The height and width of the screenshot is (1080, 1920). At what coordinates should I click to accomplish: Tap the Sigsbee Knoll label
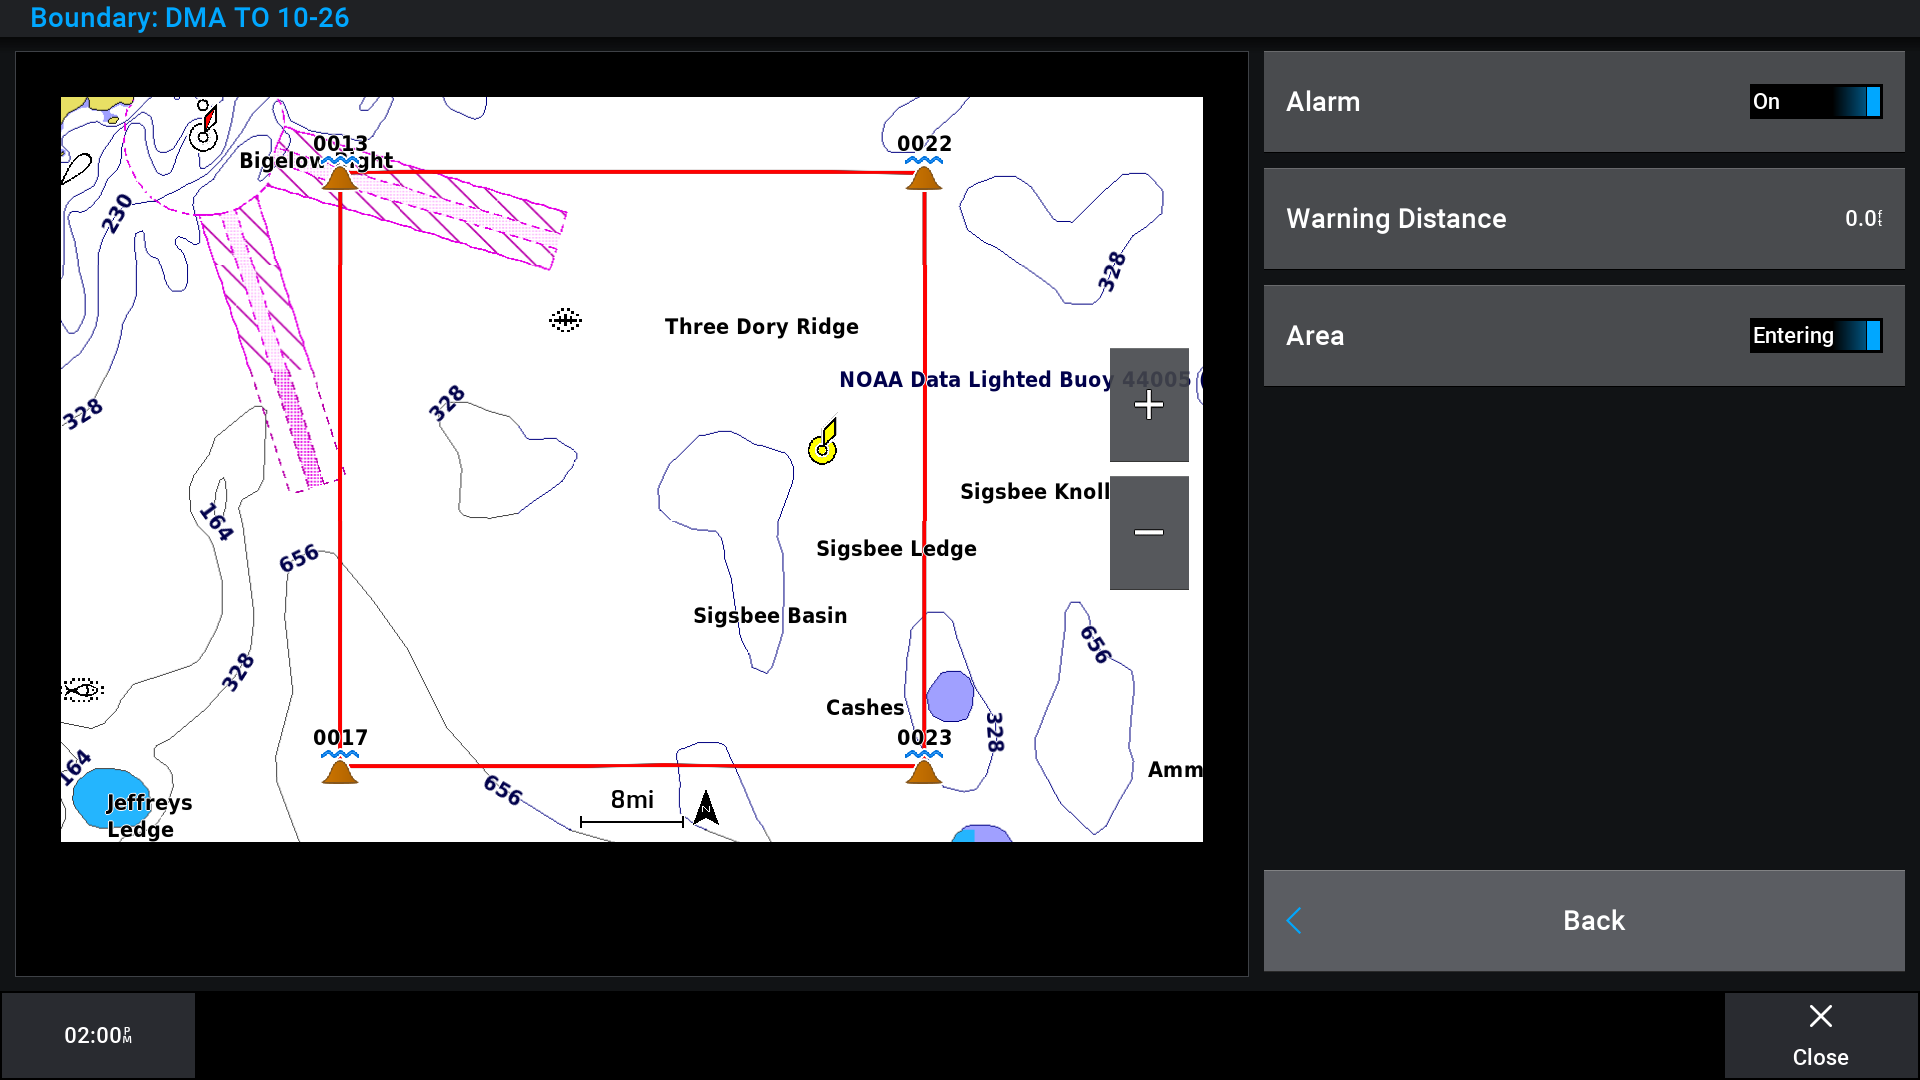tap(1035, 492)
